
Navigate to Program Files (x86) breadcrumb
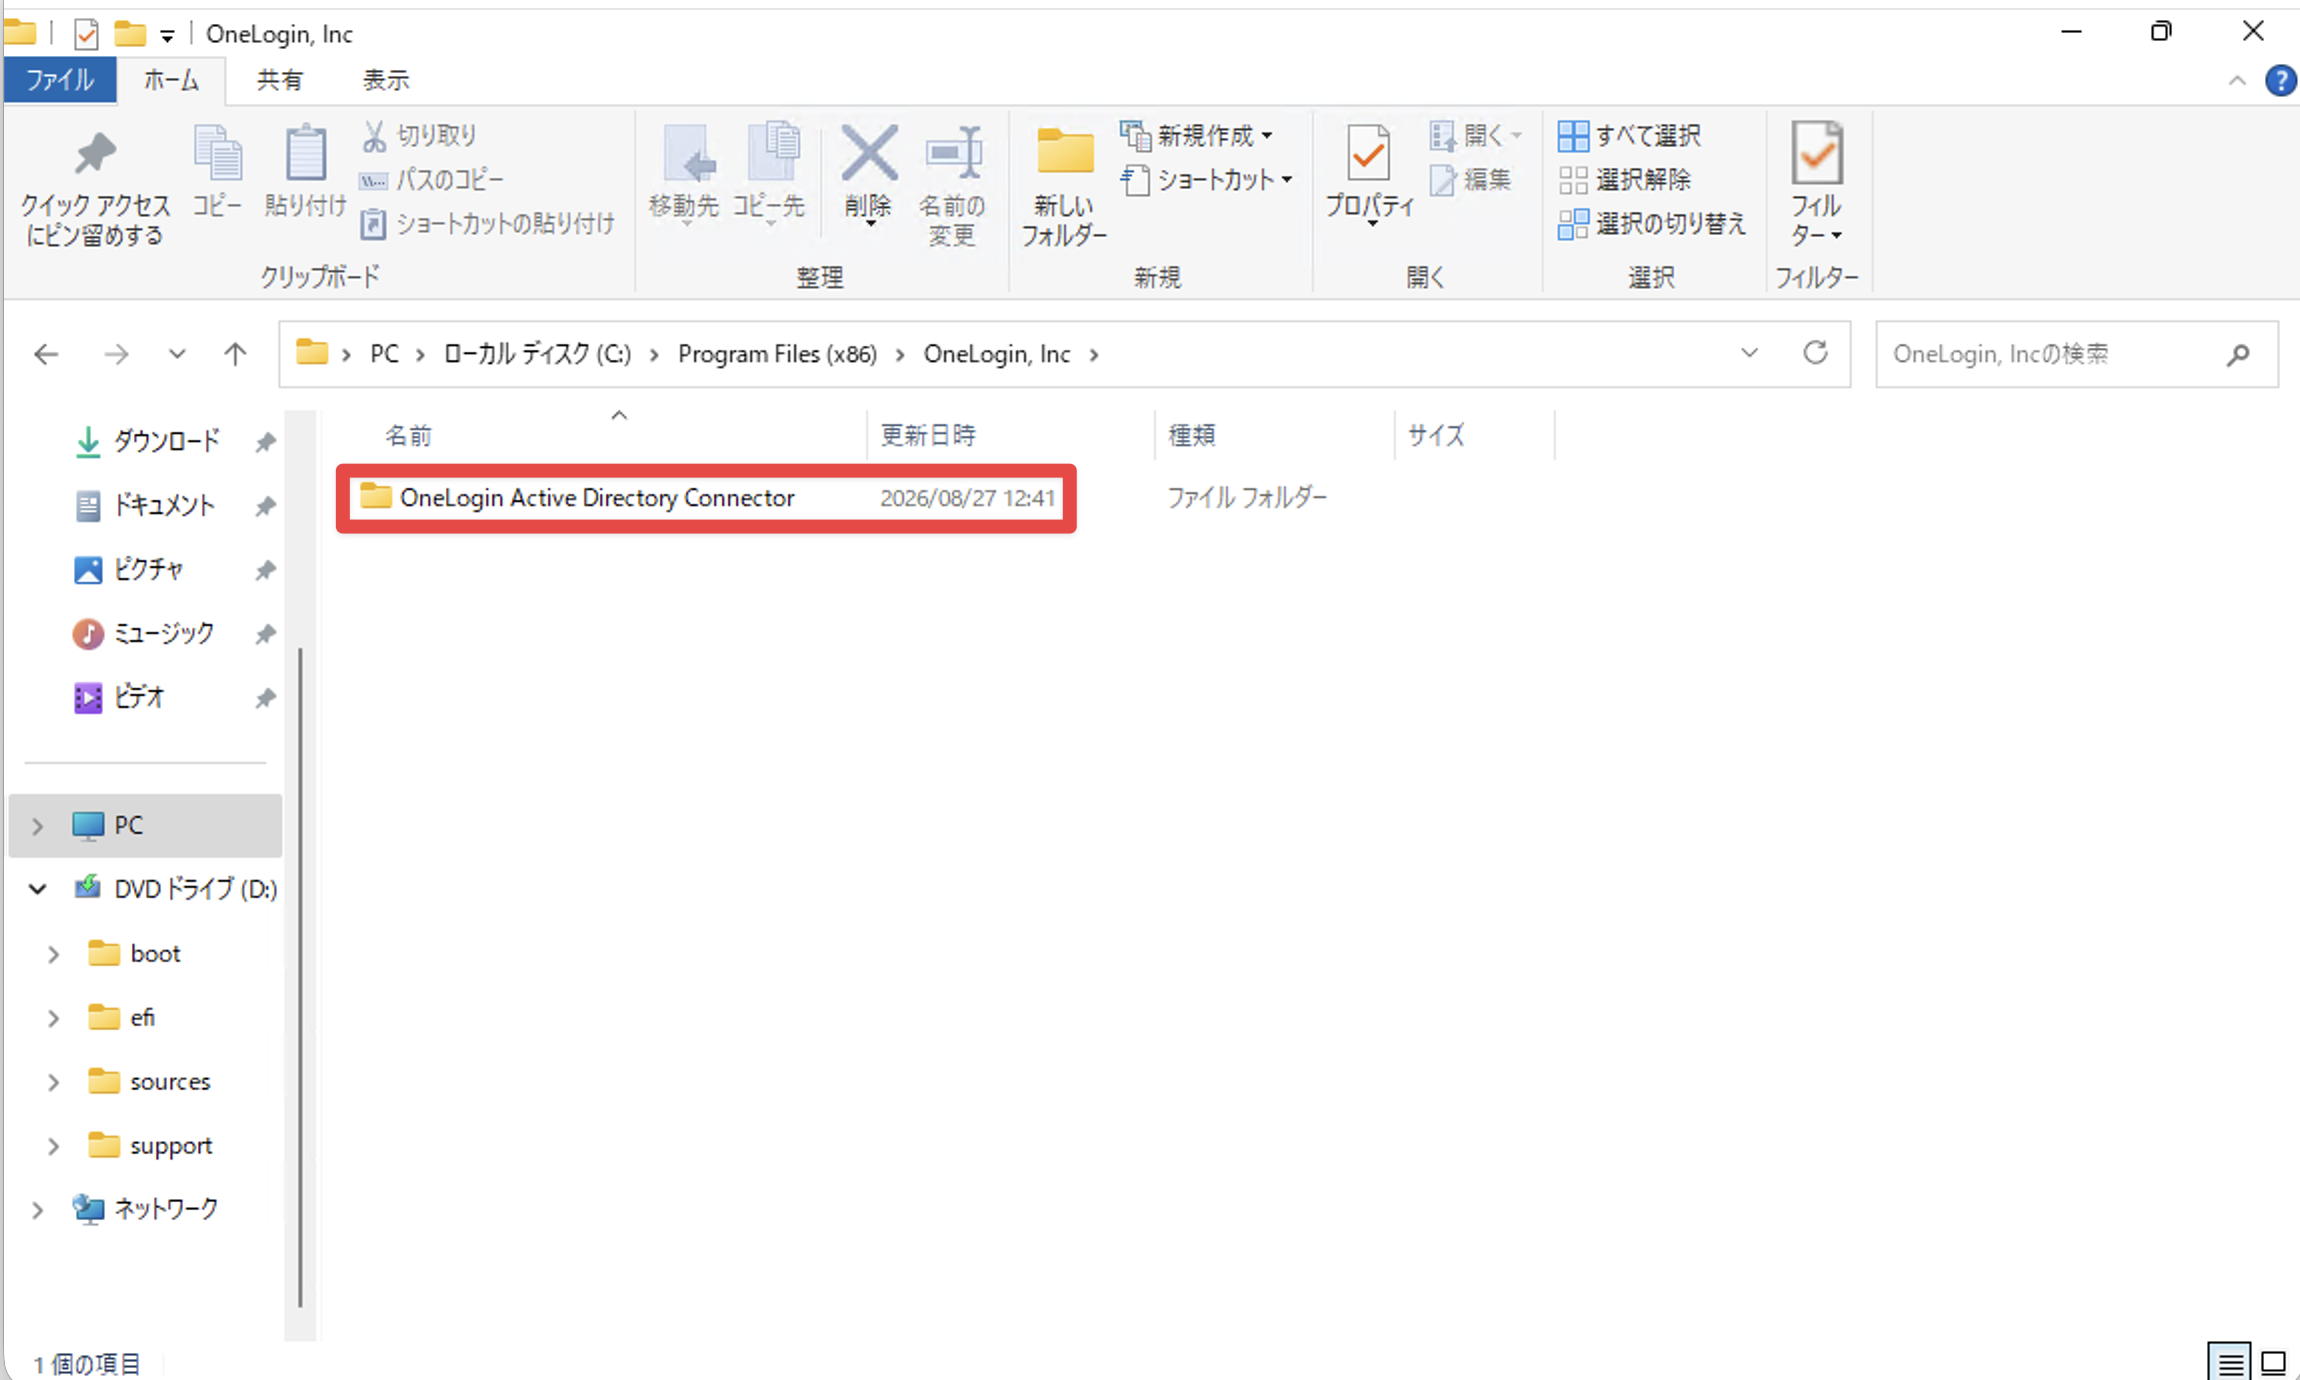click(x=777, y=354)
